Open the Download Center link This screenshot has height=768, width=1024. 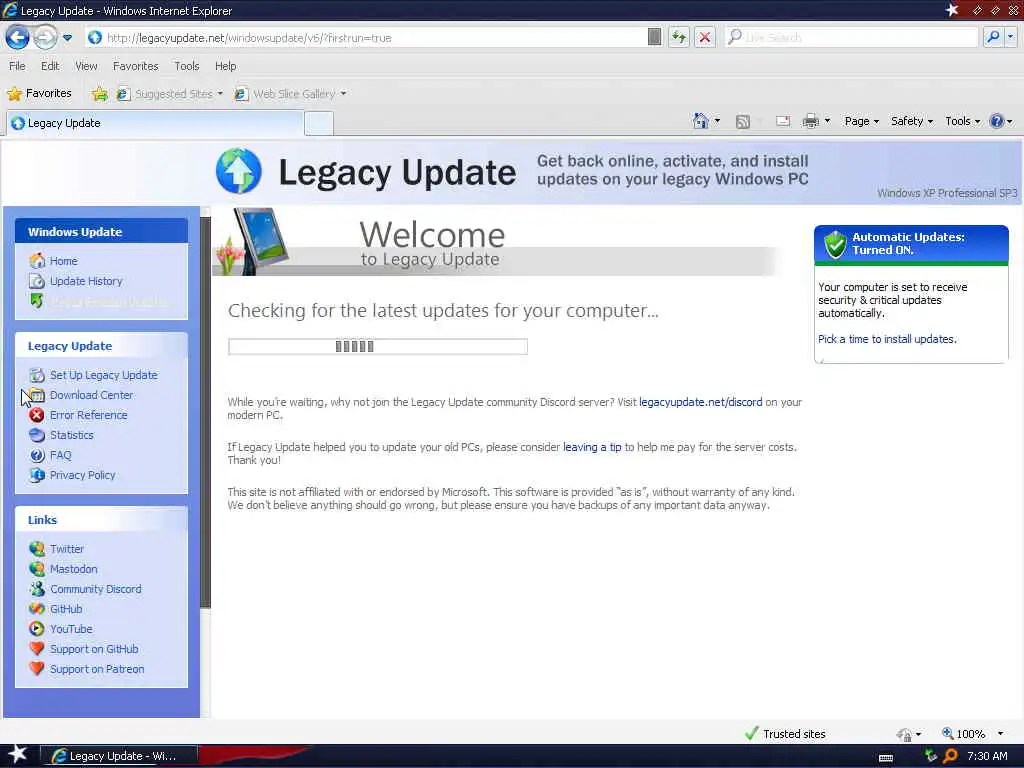pyautogui.click(x=91, y=395)
